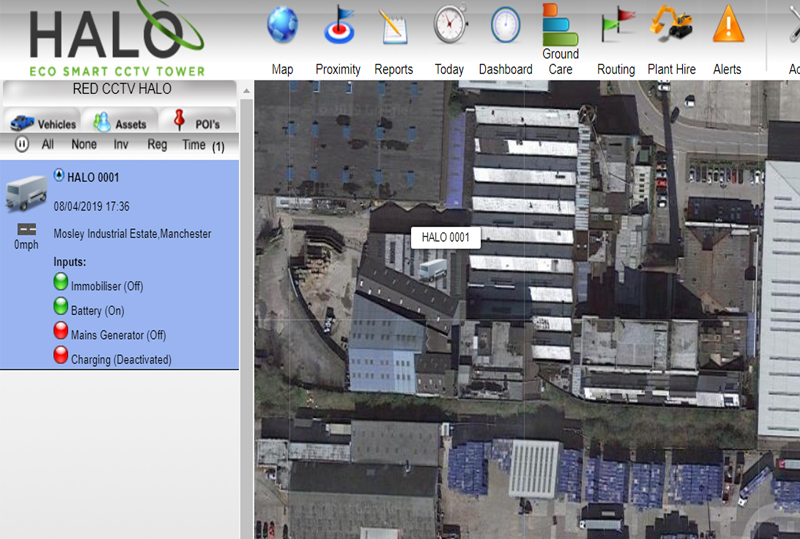Open the Dashboard gauge icon
The image size is (800, 539).
505,25
